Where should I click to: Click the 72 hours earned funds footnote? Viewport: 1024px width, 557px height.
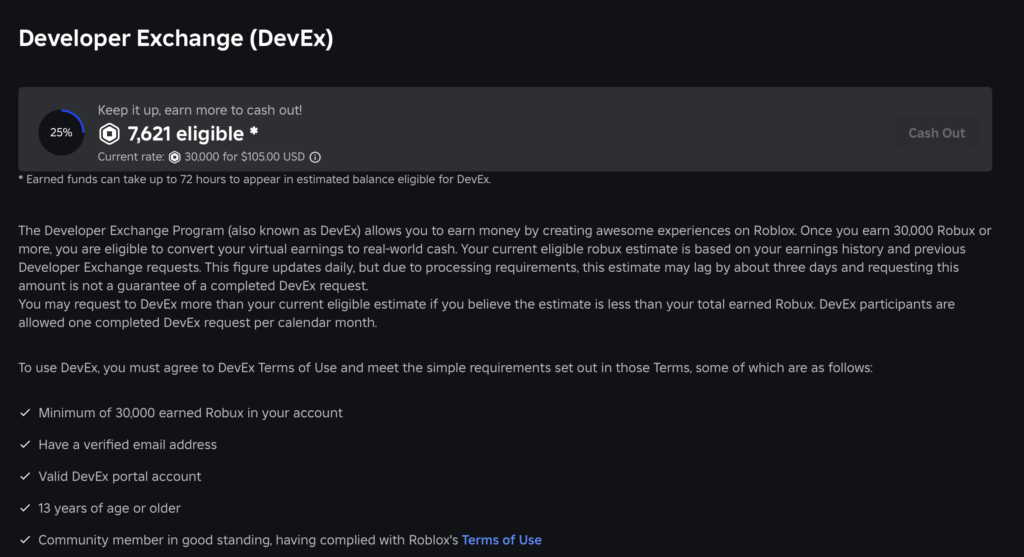[x=255, y=180]
